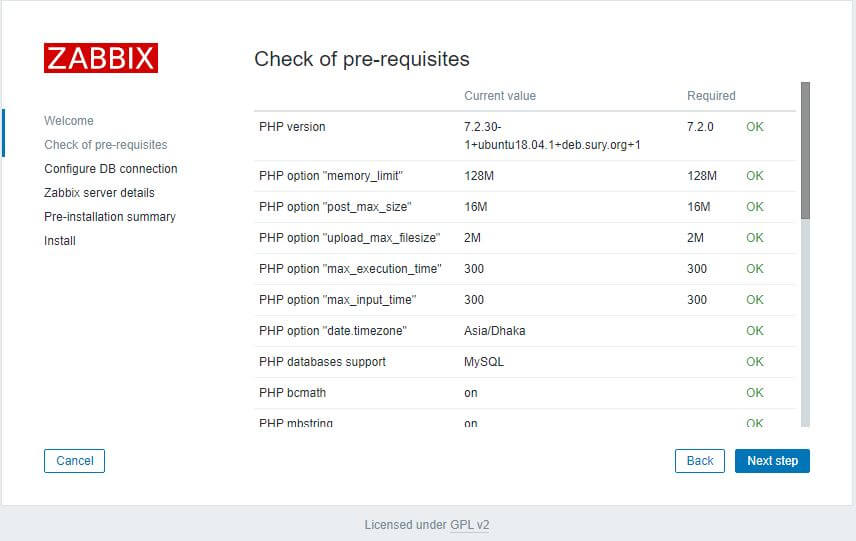Click the Required column header
This screenshot has width=856, height=541.
coord(711,96)
